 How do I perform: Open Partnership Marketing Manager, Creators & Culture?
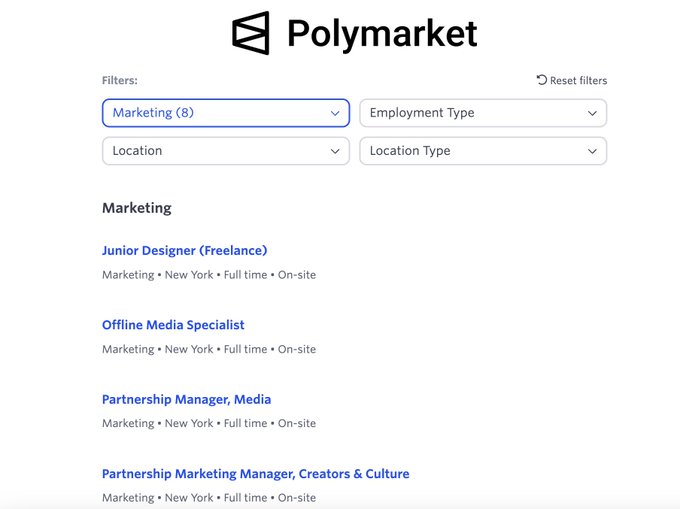coord(255,473)
